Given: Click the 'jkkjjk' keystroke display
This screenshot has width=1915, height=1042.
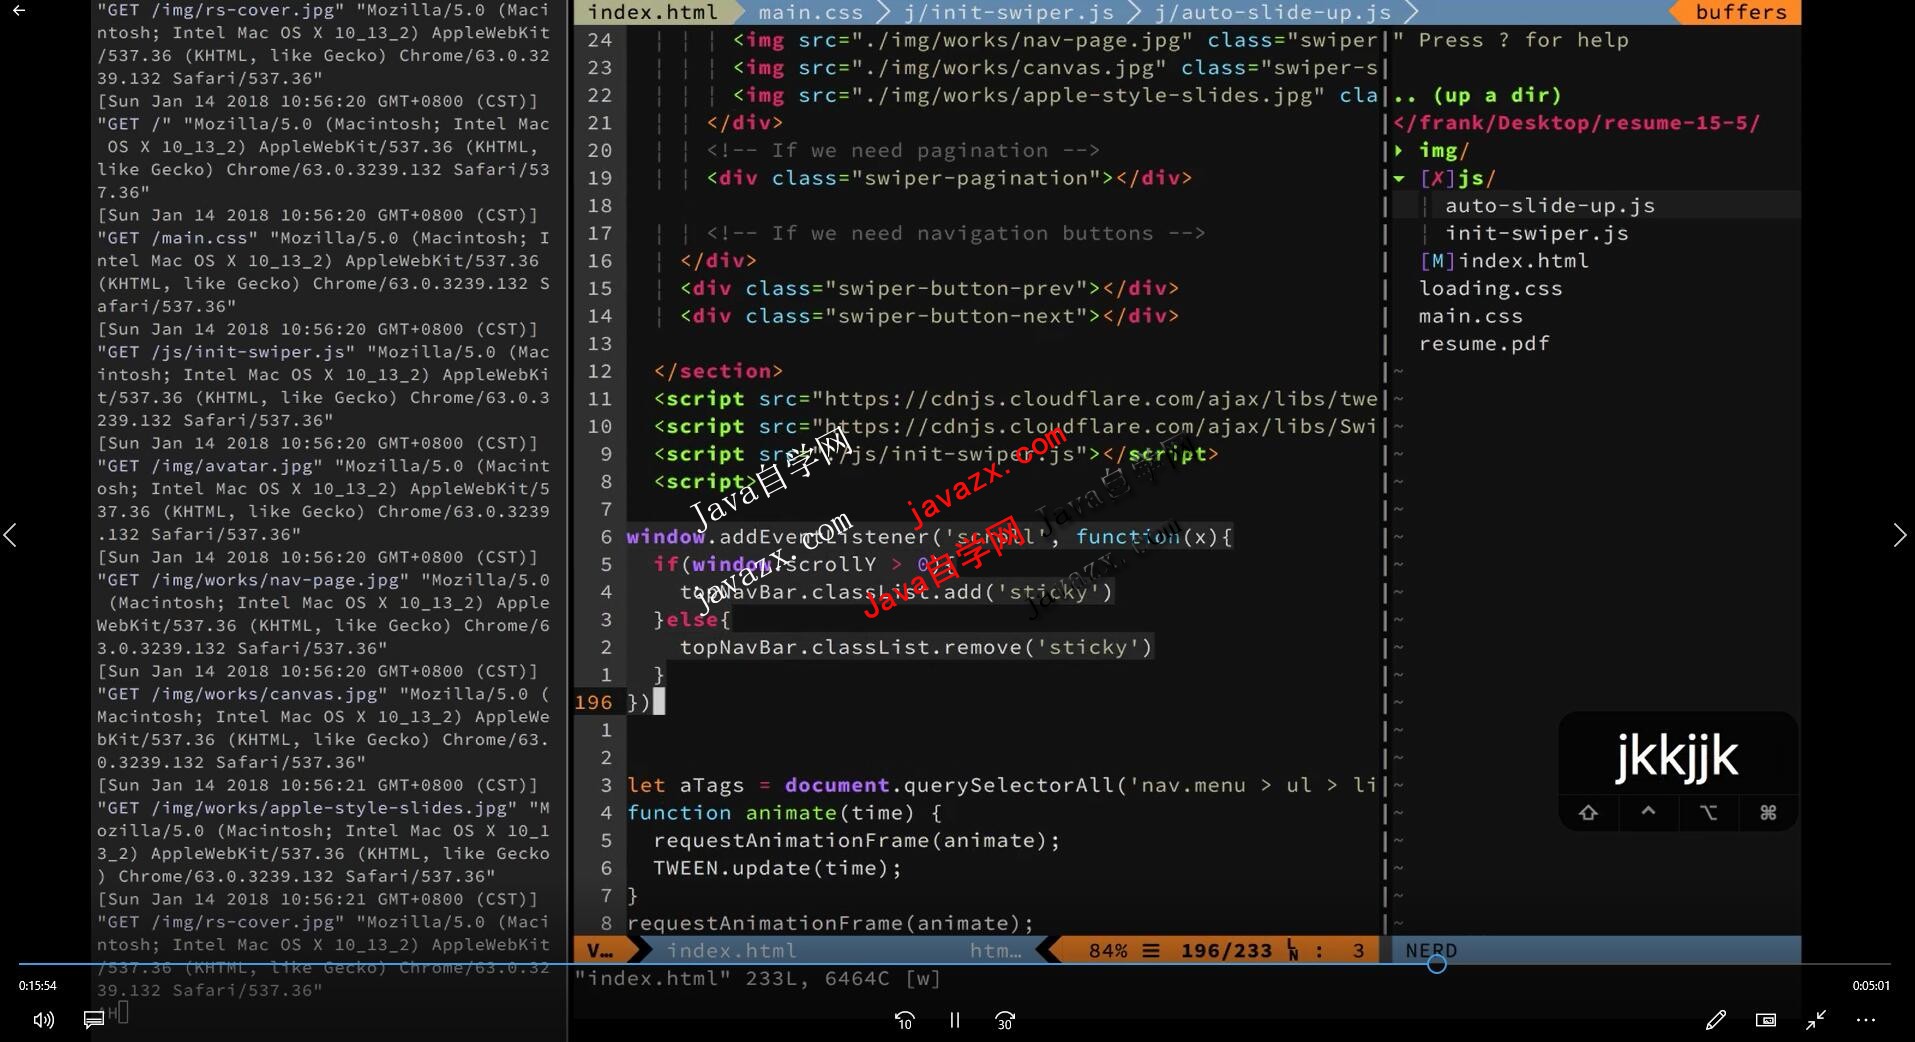Looking at the screenshot, I should click(1677, 757).
